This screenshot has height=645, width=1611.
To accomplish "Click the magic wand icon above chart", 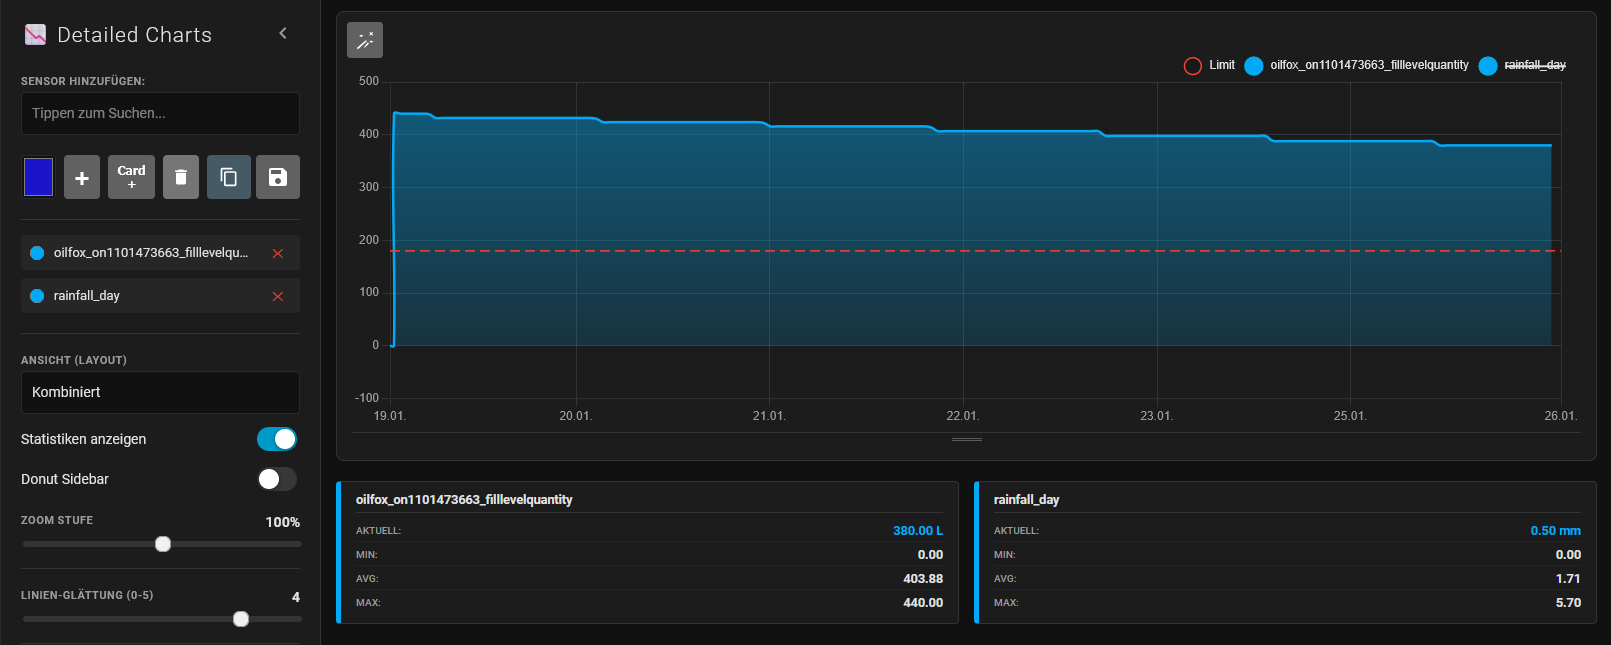I will click(365, 40).
